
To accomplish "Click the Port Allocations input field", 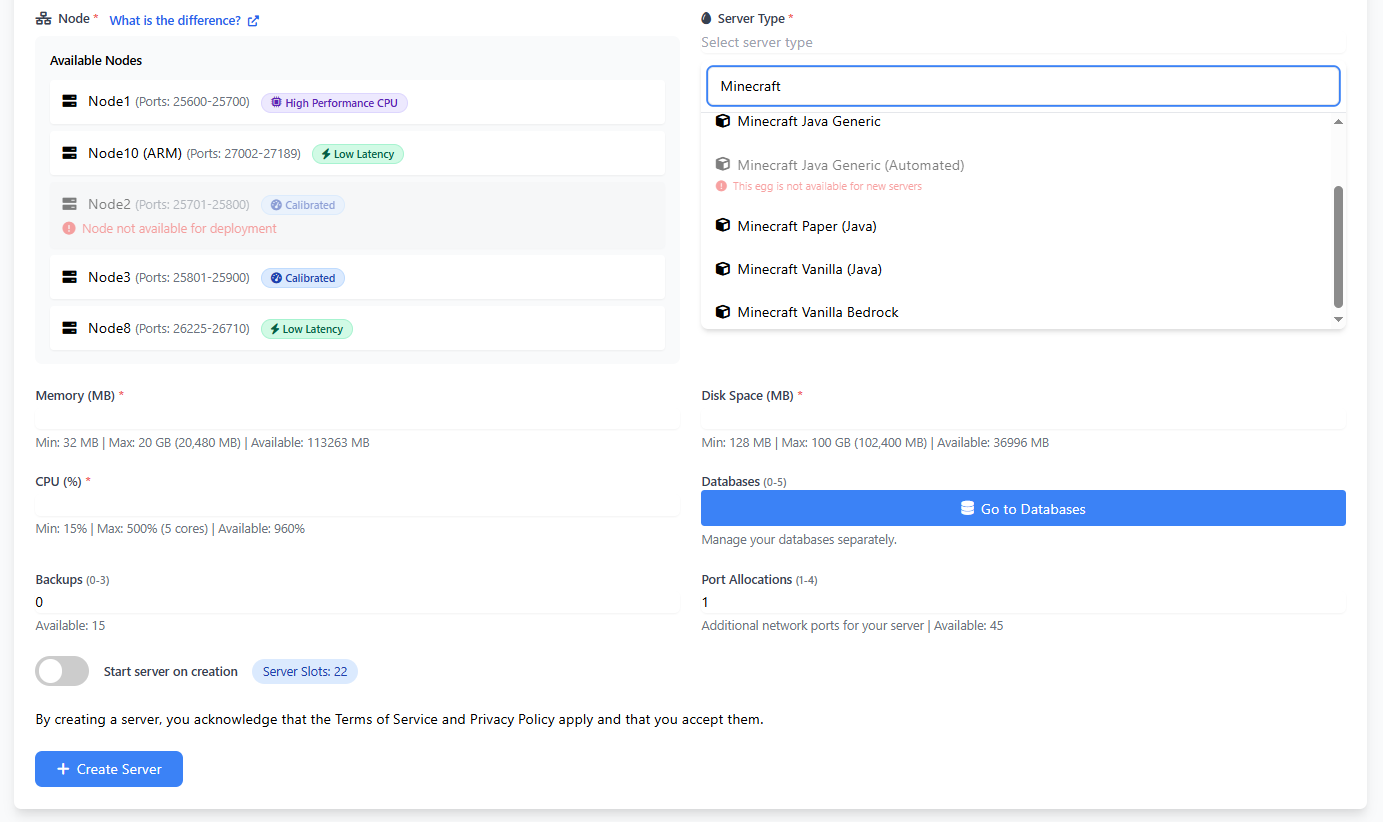I will coord(1023,602).
